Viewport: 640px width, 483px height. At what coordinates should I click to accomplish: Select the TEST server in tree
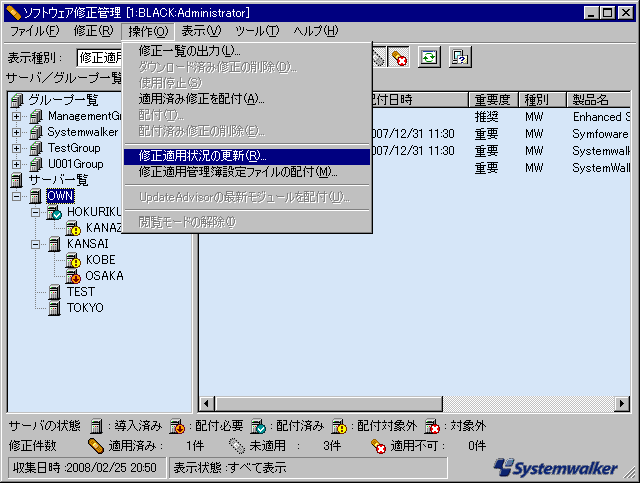click(x=81, y=292)
